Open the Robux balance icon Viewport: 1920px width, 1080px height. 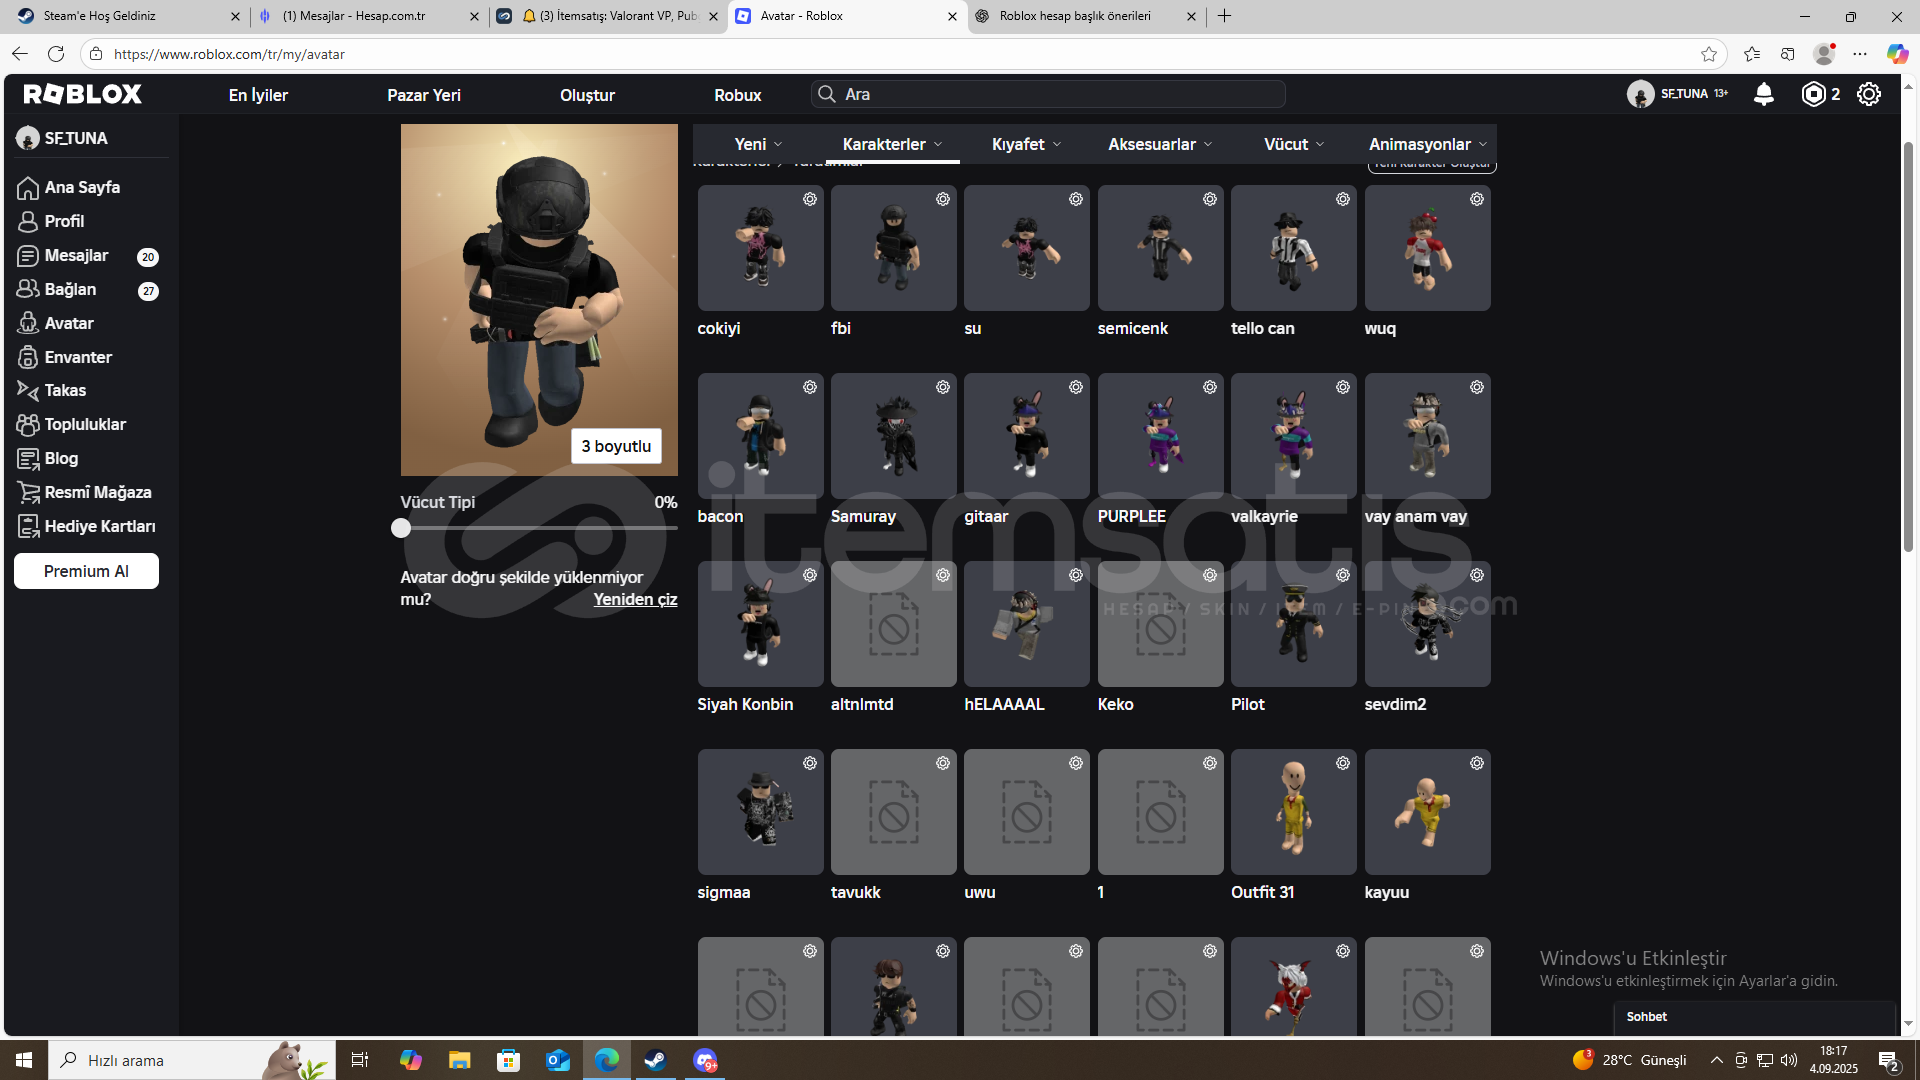1813,94
